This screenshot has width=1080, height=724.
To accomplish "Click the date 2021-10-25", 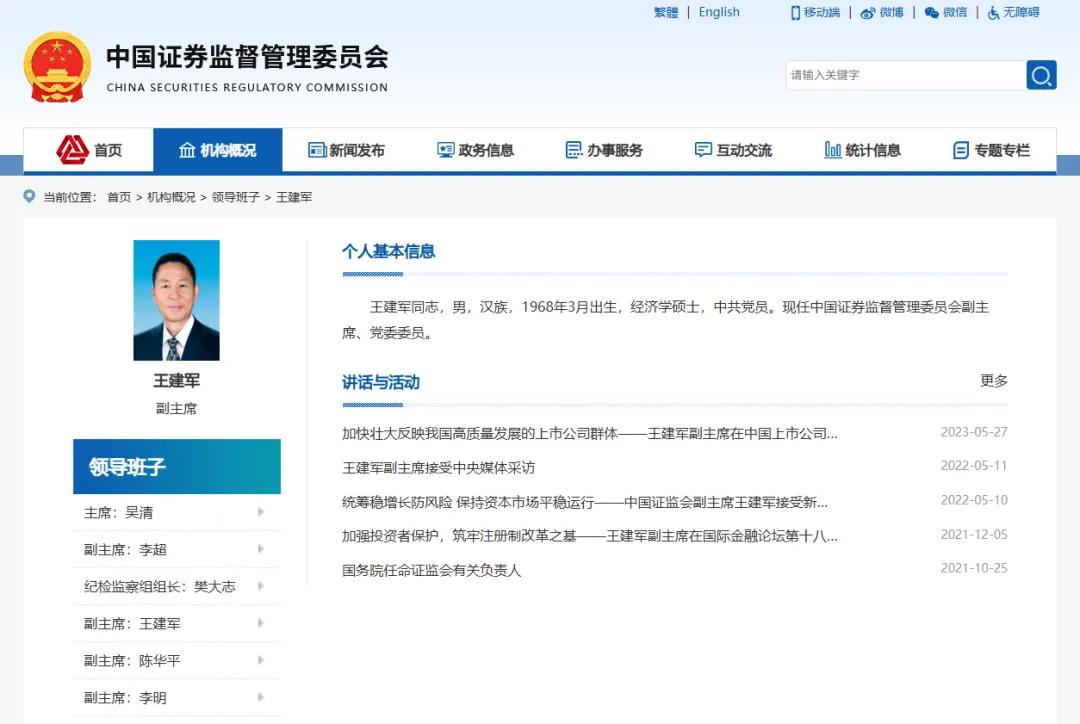I will click(x=974, y=568).
